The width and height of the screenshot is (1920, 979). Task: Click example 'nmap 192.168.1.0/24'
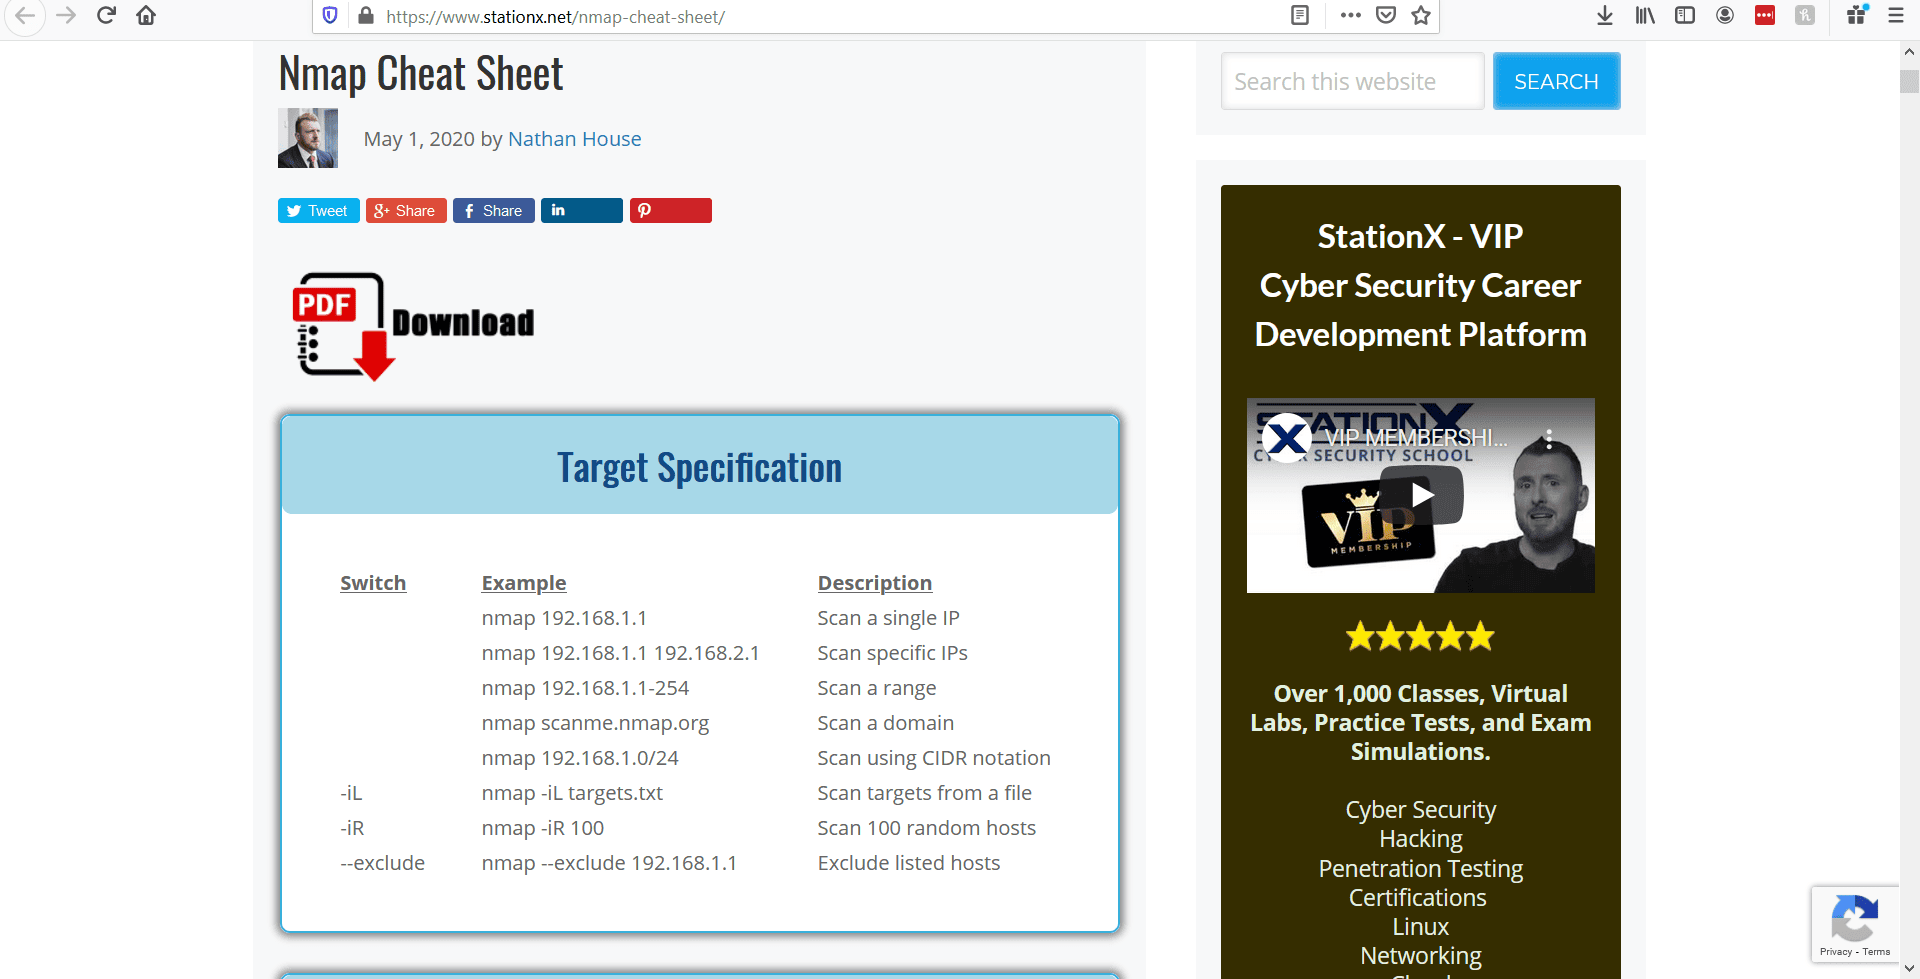(580, 758)
